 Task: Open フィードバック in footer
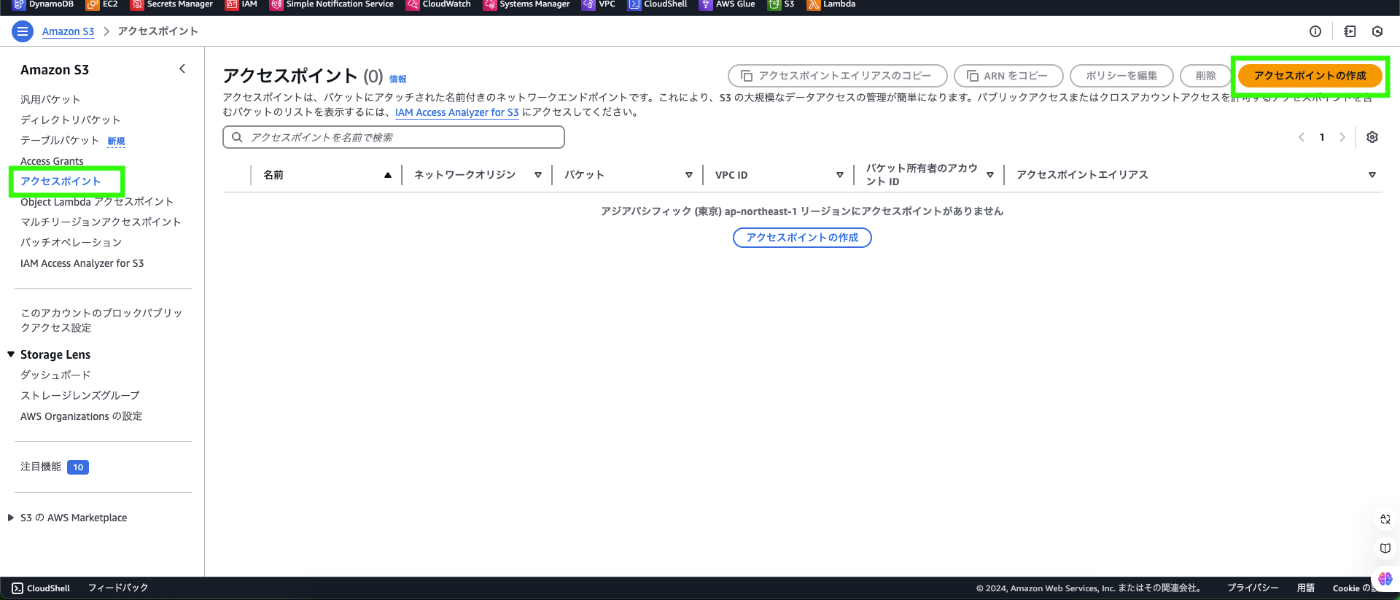tap(118, 588)
